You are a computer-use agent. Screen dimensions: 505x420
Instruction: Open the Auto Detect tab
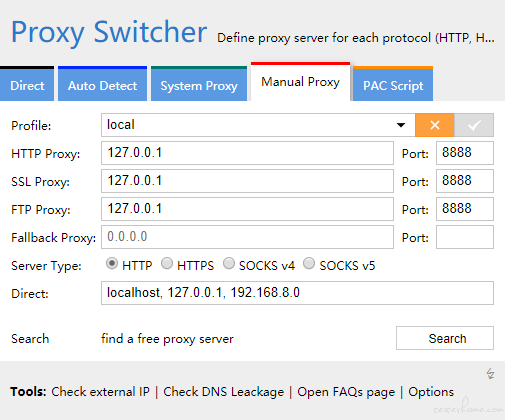point(102,84)
